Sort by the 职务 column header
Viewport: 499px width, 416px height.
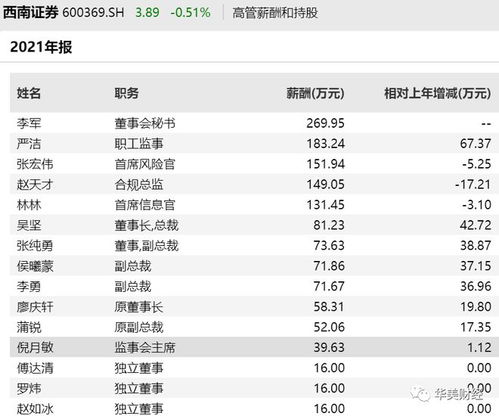(127, 93)
